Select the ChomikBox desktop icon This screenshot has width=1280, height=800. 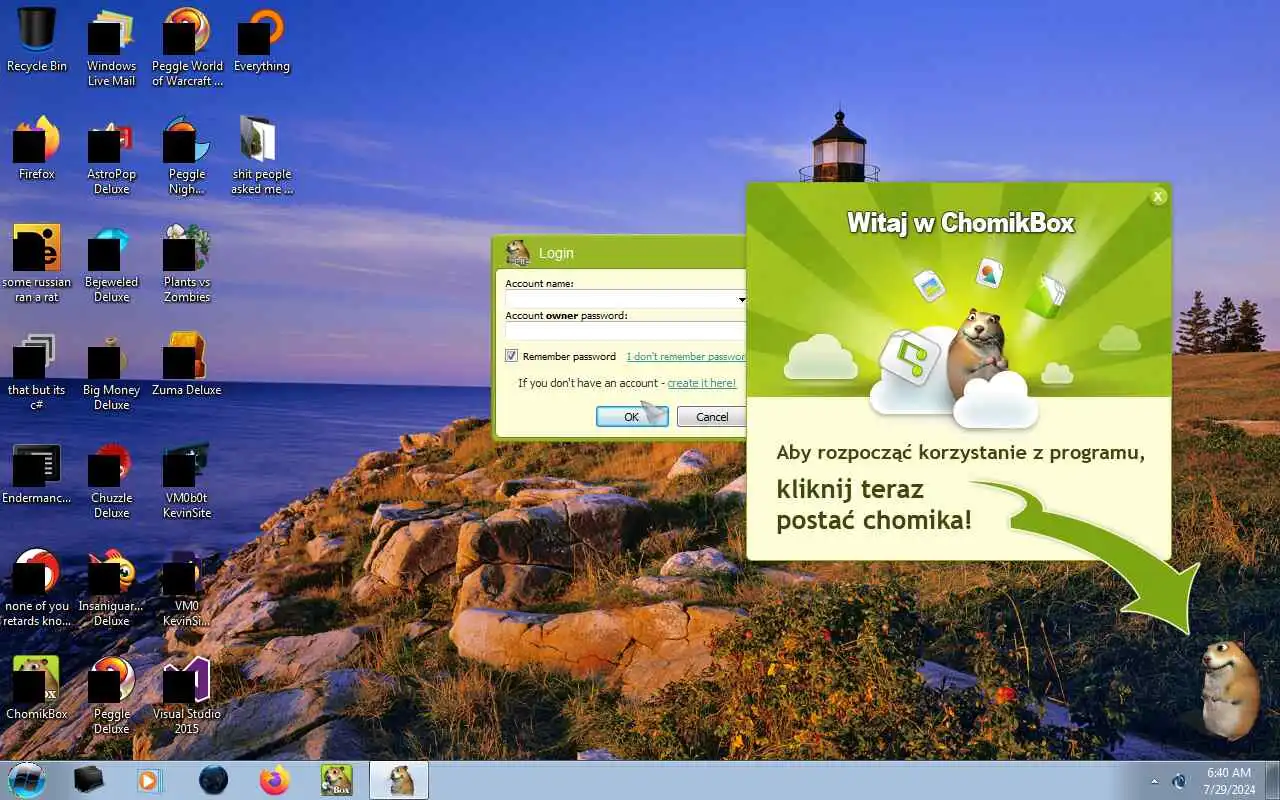[37, 688]
